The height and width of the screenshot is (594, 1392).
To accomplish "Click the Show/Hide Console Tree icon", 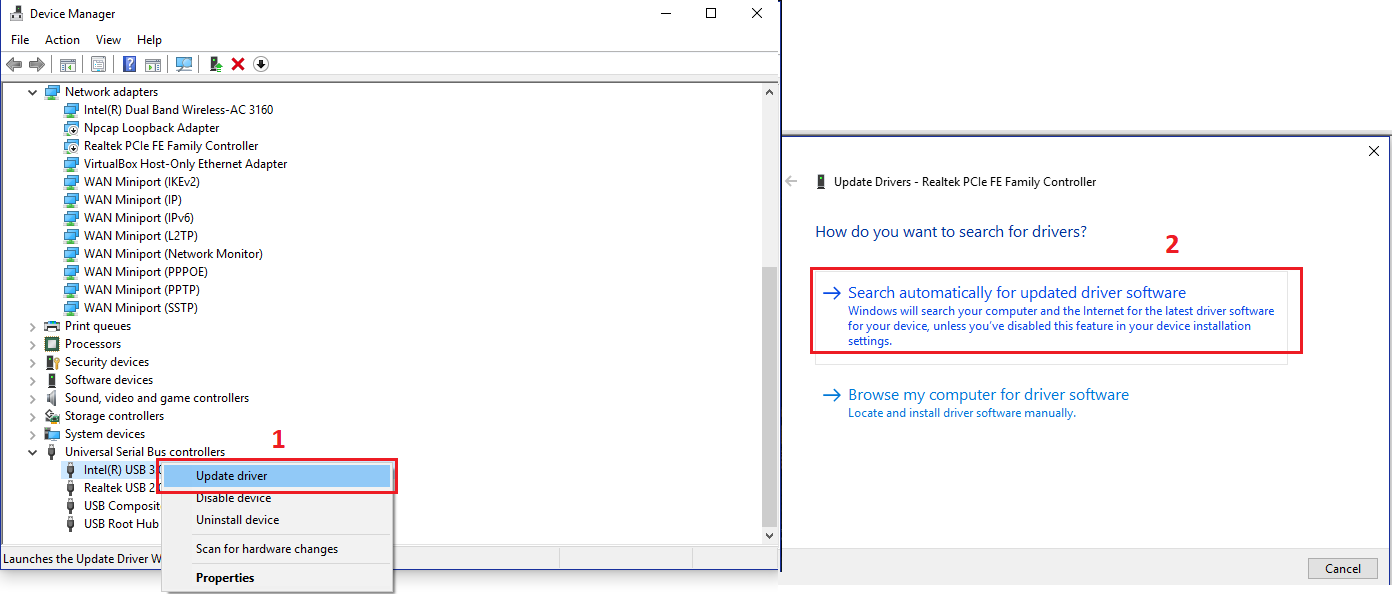I will point(68,64).
